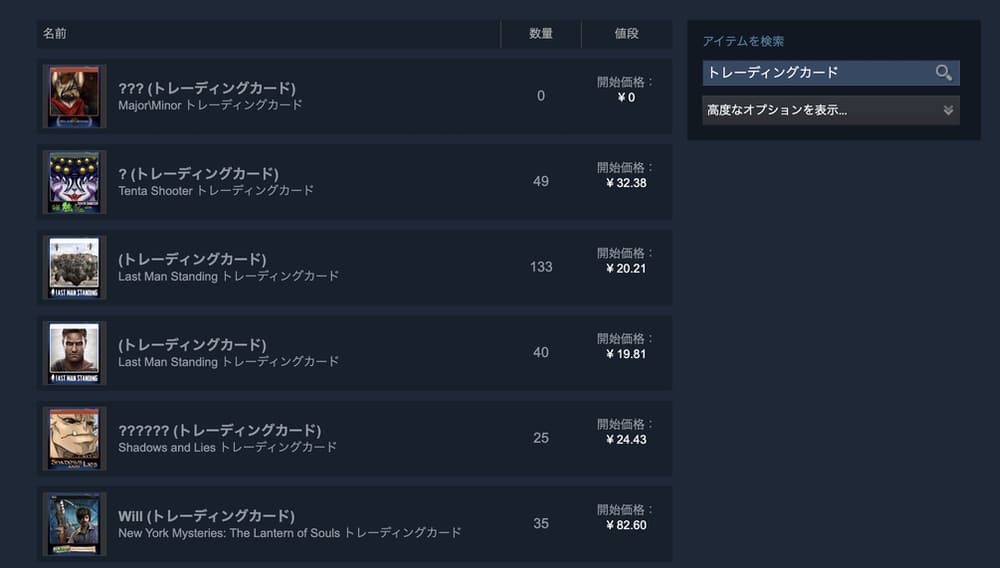Viewport: 1000px width, 568px height.
Task: Sort listings by 名前 column header
Action: click(x=55, y=34)
